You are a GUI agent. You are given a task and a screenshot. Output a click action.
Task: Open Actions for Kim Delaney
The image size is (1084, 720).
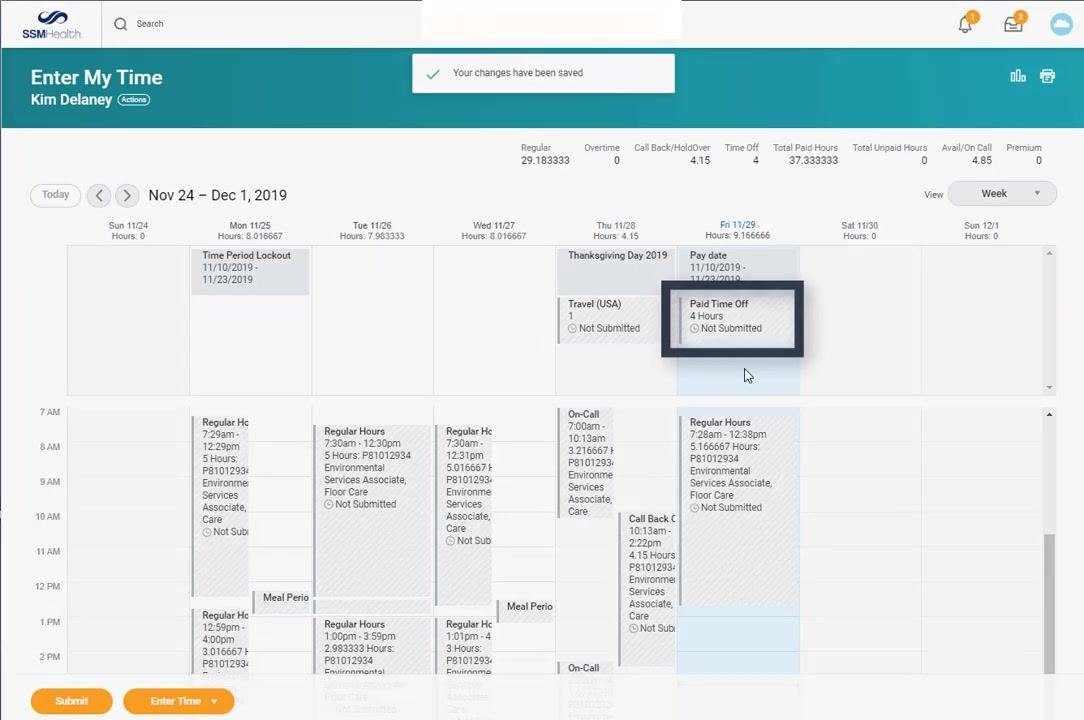pyautogui.click(x=133, y=100)
